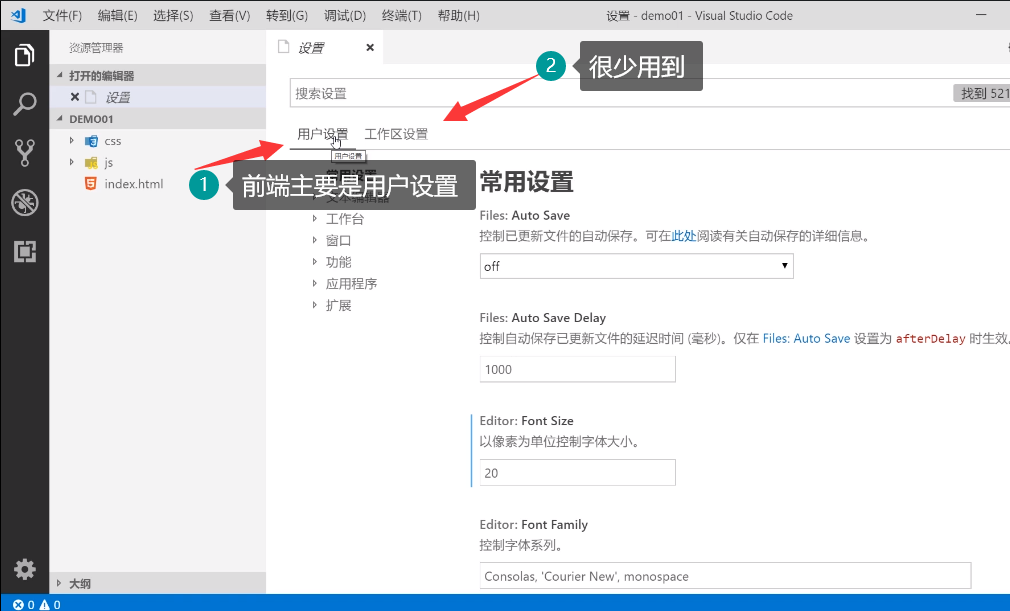
Task: Open the 终端 menu
Action: pos(401,15)
